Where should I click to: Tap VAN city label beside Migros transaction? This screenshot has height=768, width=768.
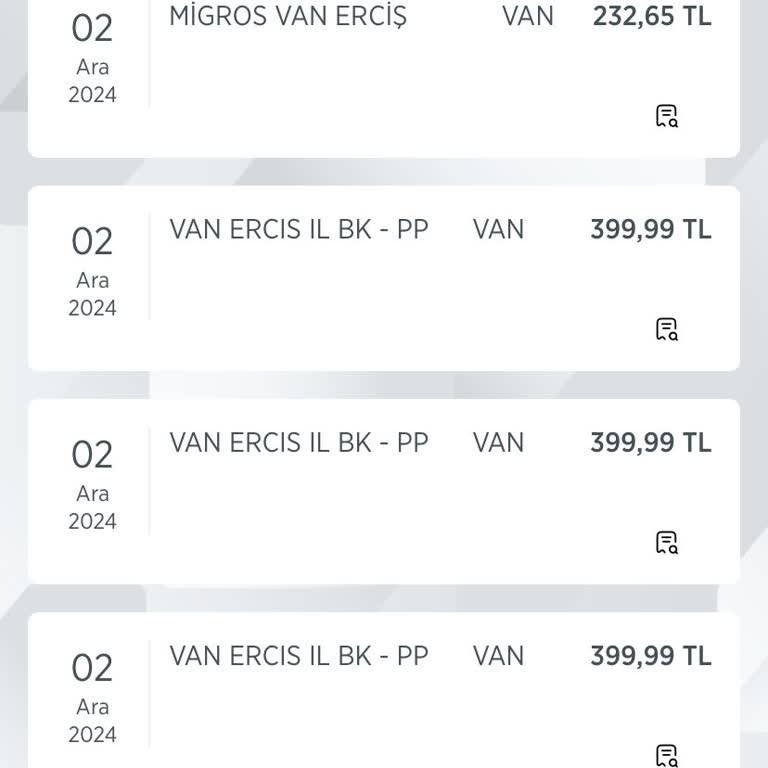(528, 17)
